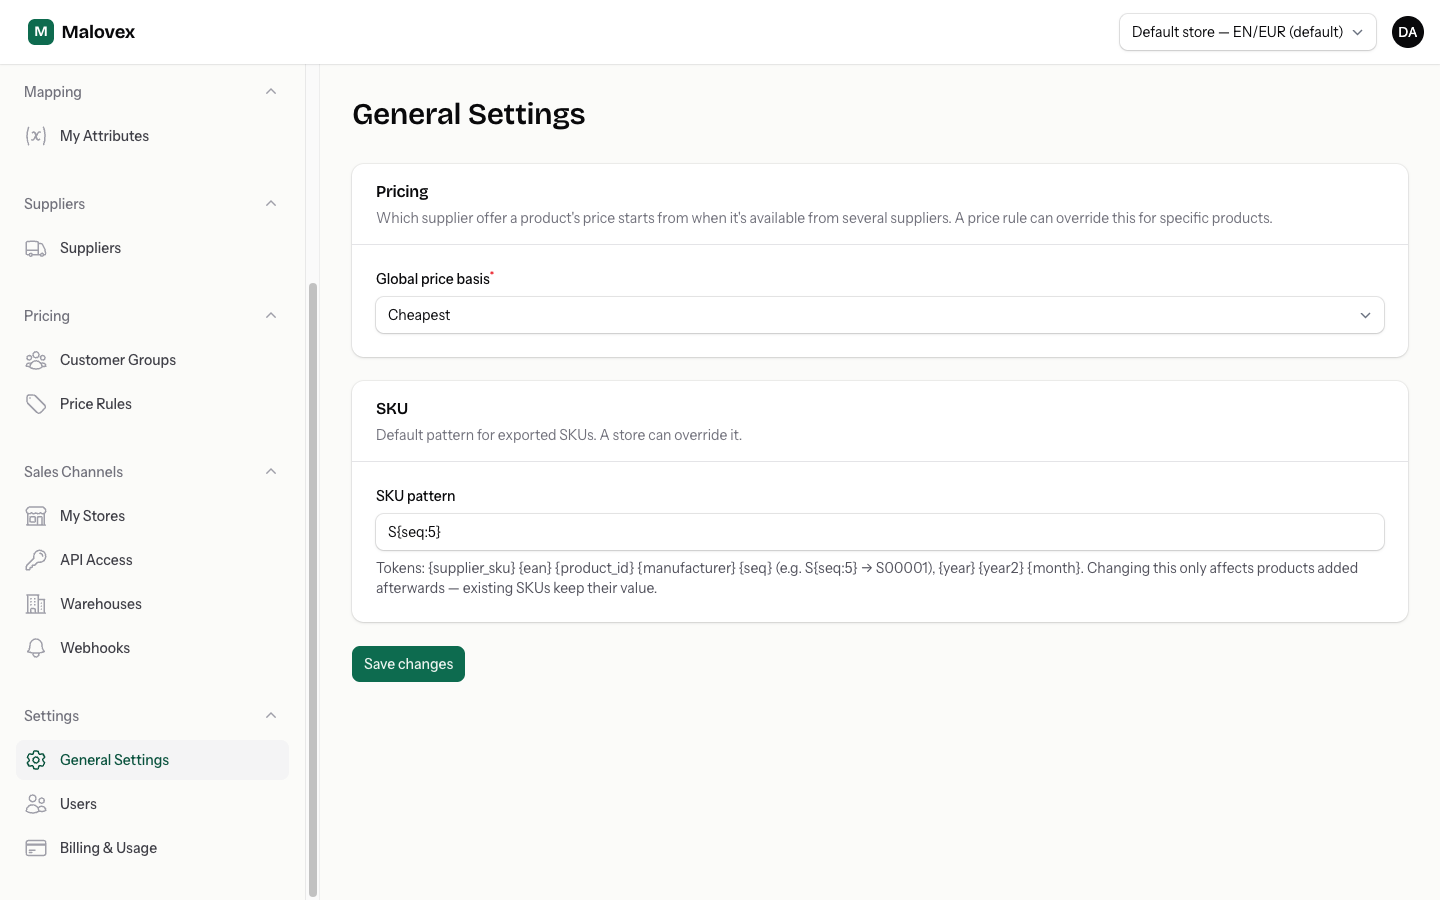Click the Tokens help text
Viewport: 1440px width, 900px height.
(x=867, y=578)
